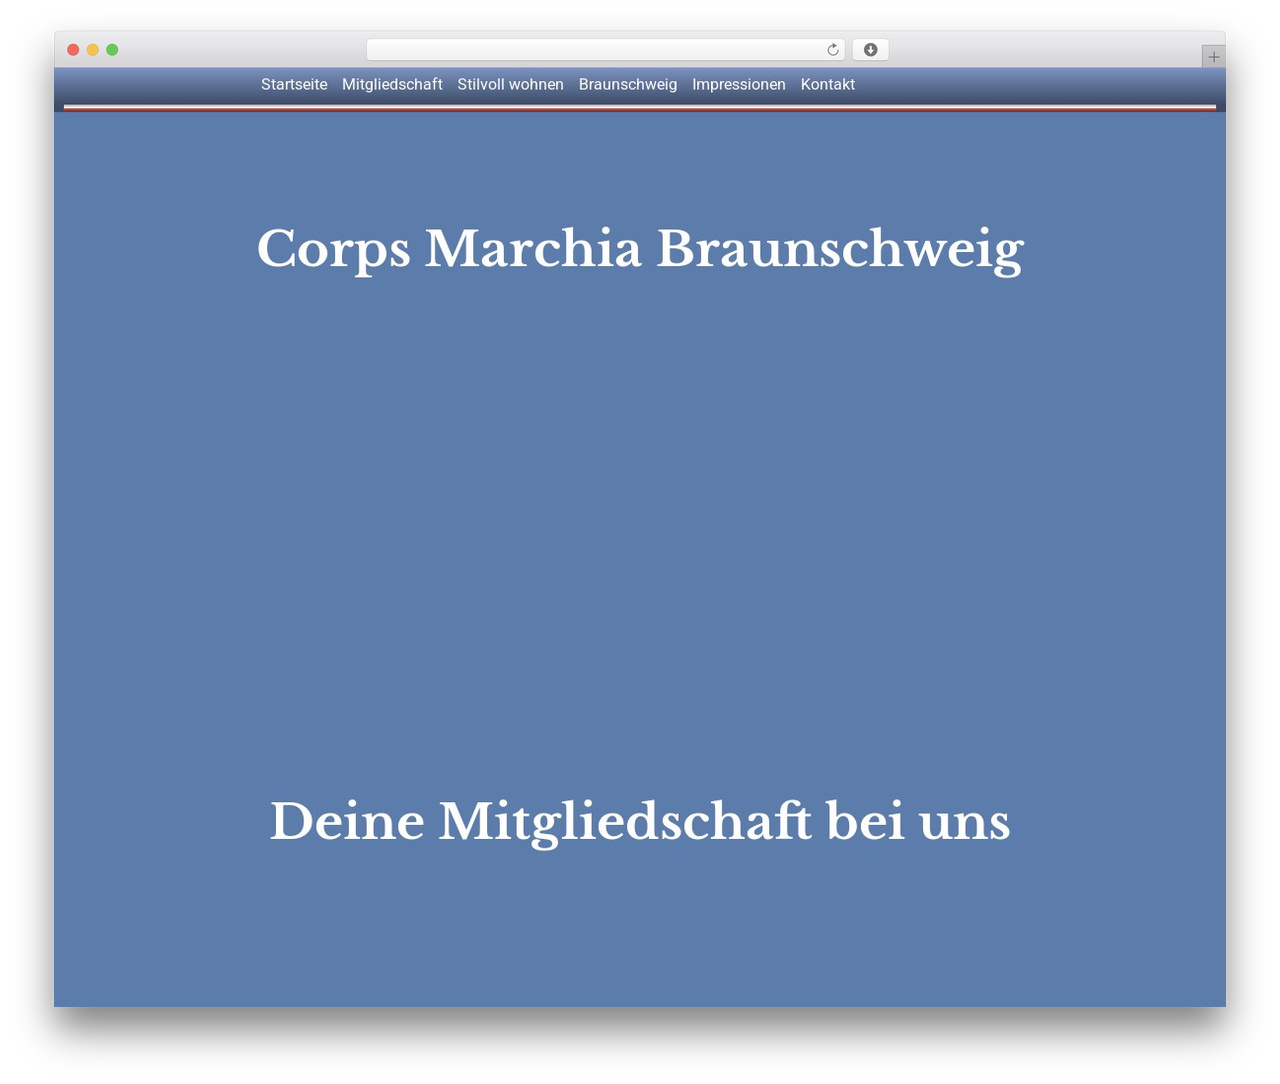The height and width of the screenshot is (1084, 1280).
Task: Open the downloads button in browser toolbar
Action: pos(871,50)
